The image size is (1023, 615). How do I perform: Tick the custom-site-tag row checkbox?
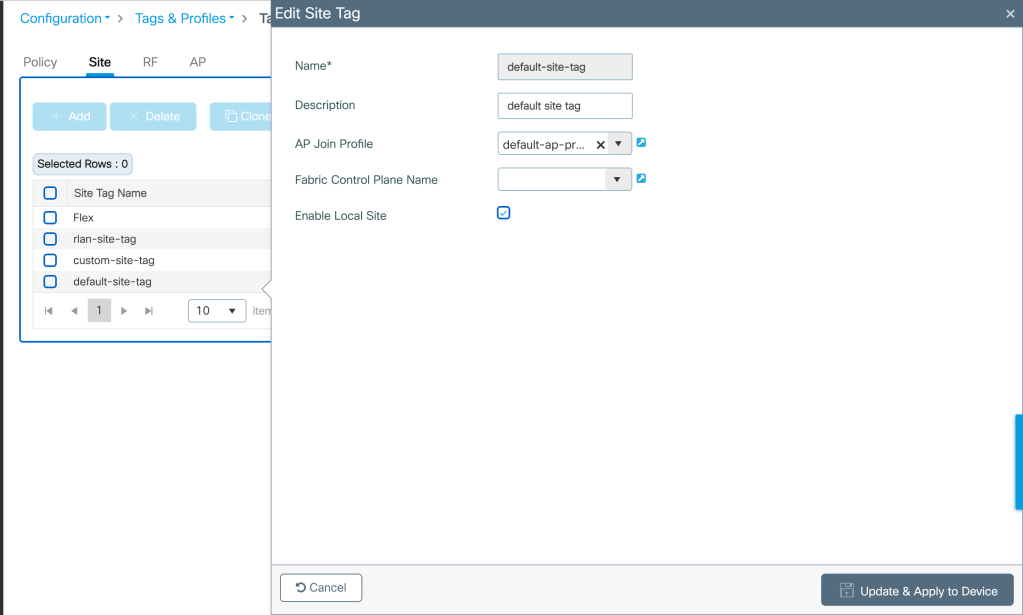coord(50,260)
